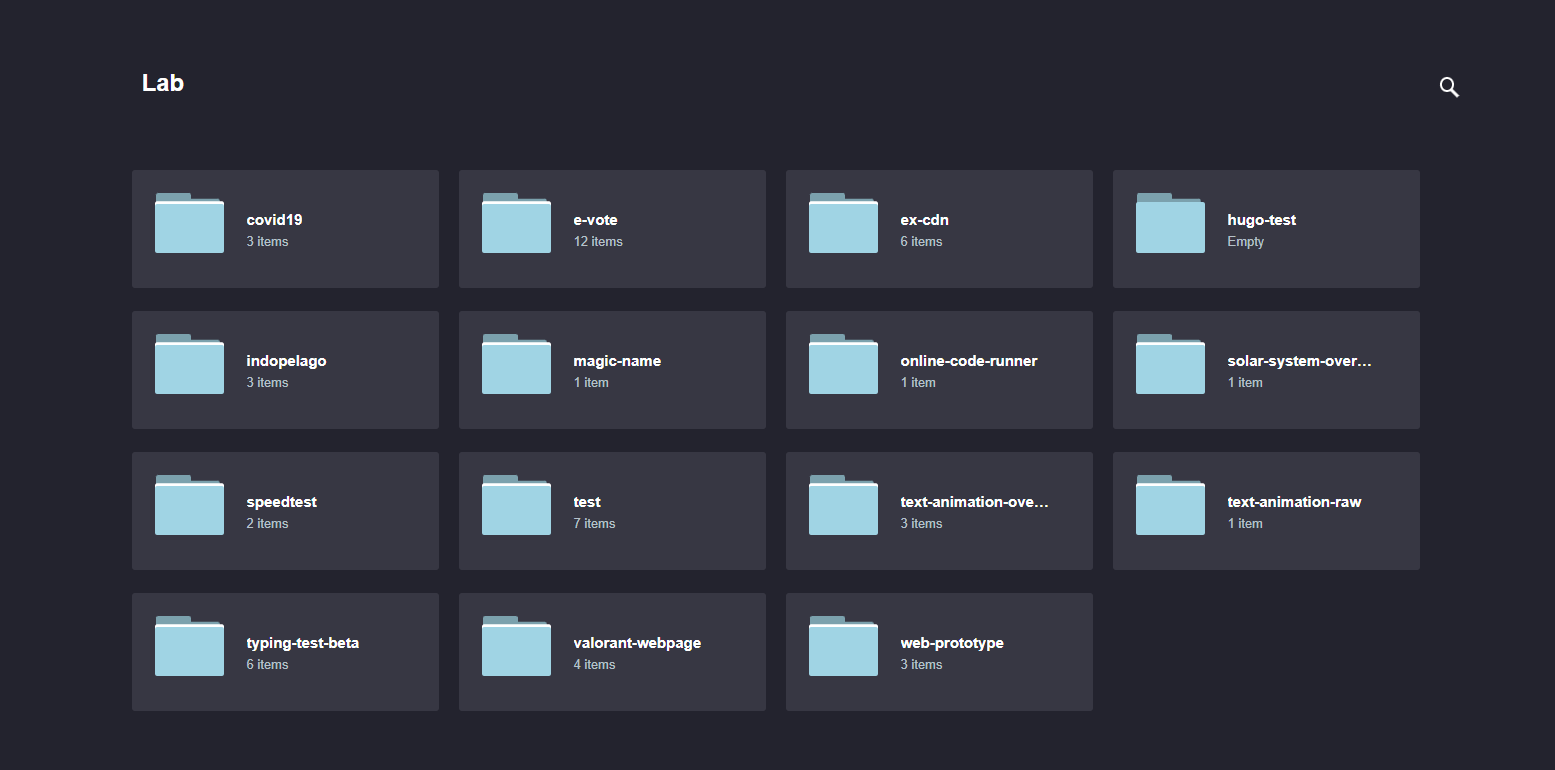Image resolution: width=1555 pixels, height=770 pixels.
Task: Click the e-vote folder icon
Action: coord(516,224)
